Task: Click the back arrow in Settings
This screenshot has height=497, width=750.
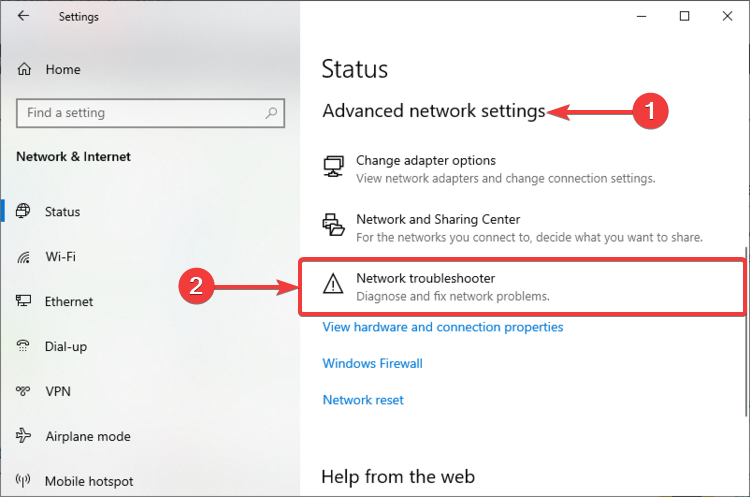Action: click(x=23, y=17)
